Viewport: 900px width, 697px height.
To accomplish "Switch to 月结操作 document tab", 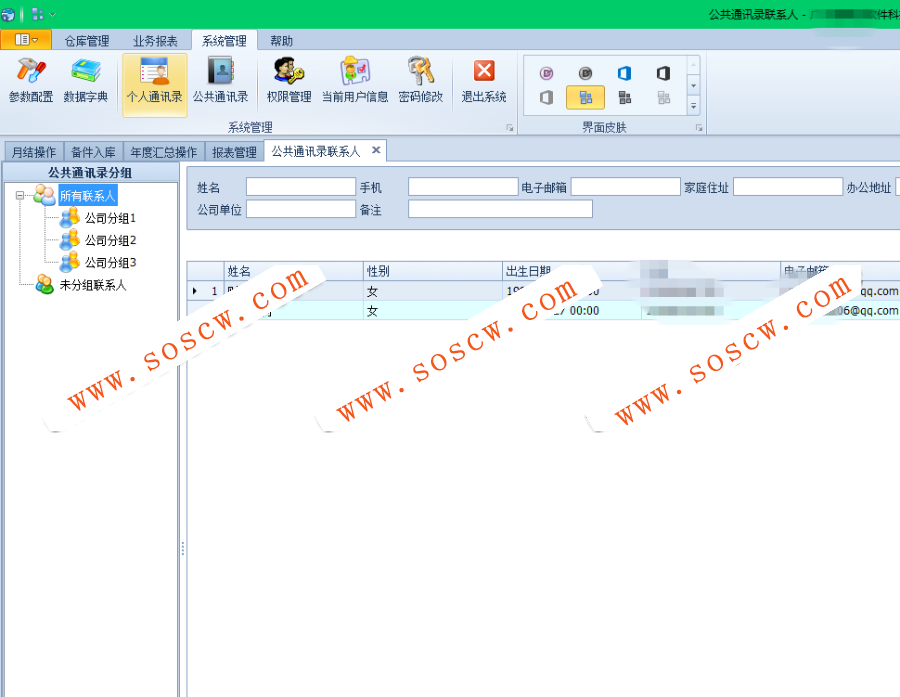I will (x=34, y=152).
